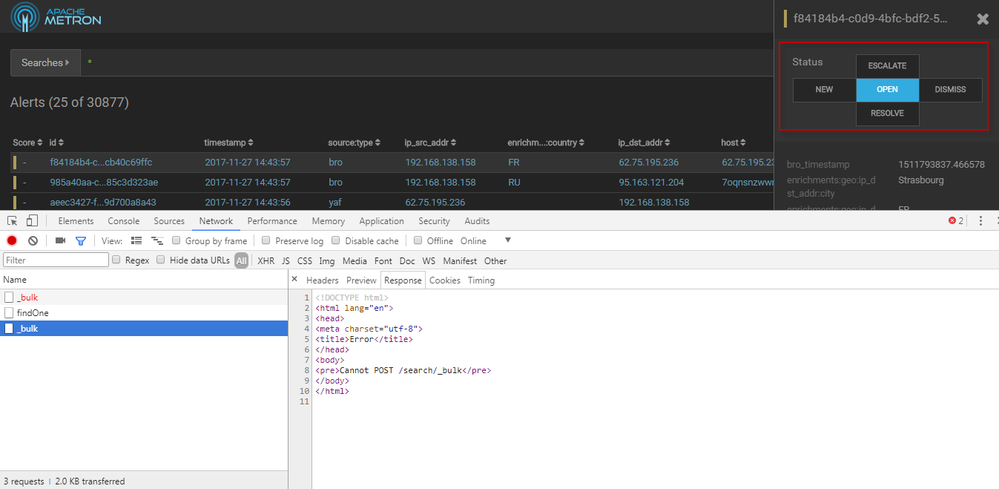Check the Disable cache checkbox
Image resolution: width=999 pixels, height=489 pixels.
337,241
